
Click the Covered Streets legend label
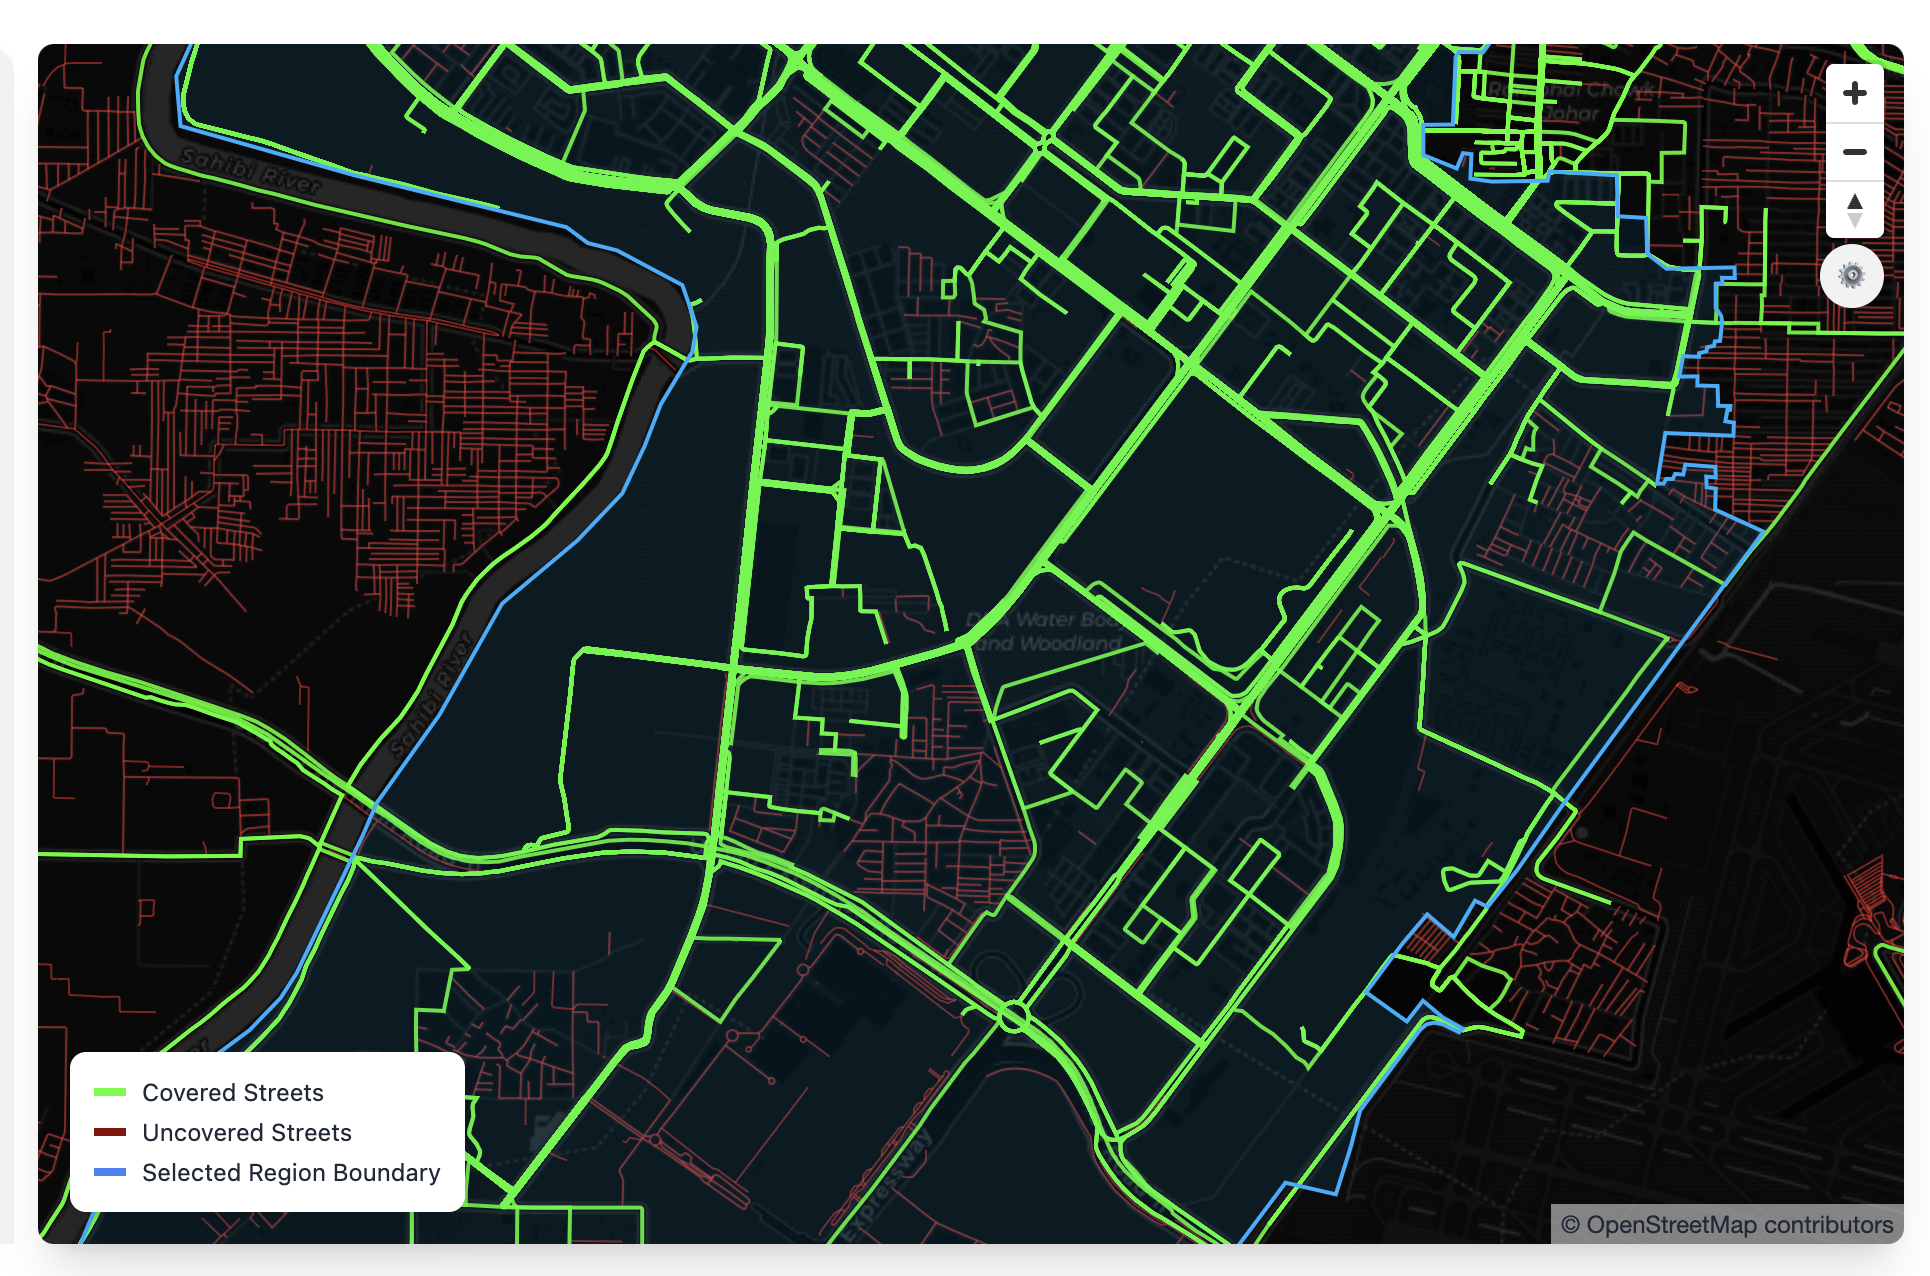point(233,1092)
